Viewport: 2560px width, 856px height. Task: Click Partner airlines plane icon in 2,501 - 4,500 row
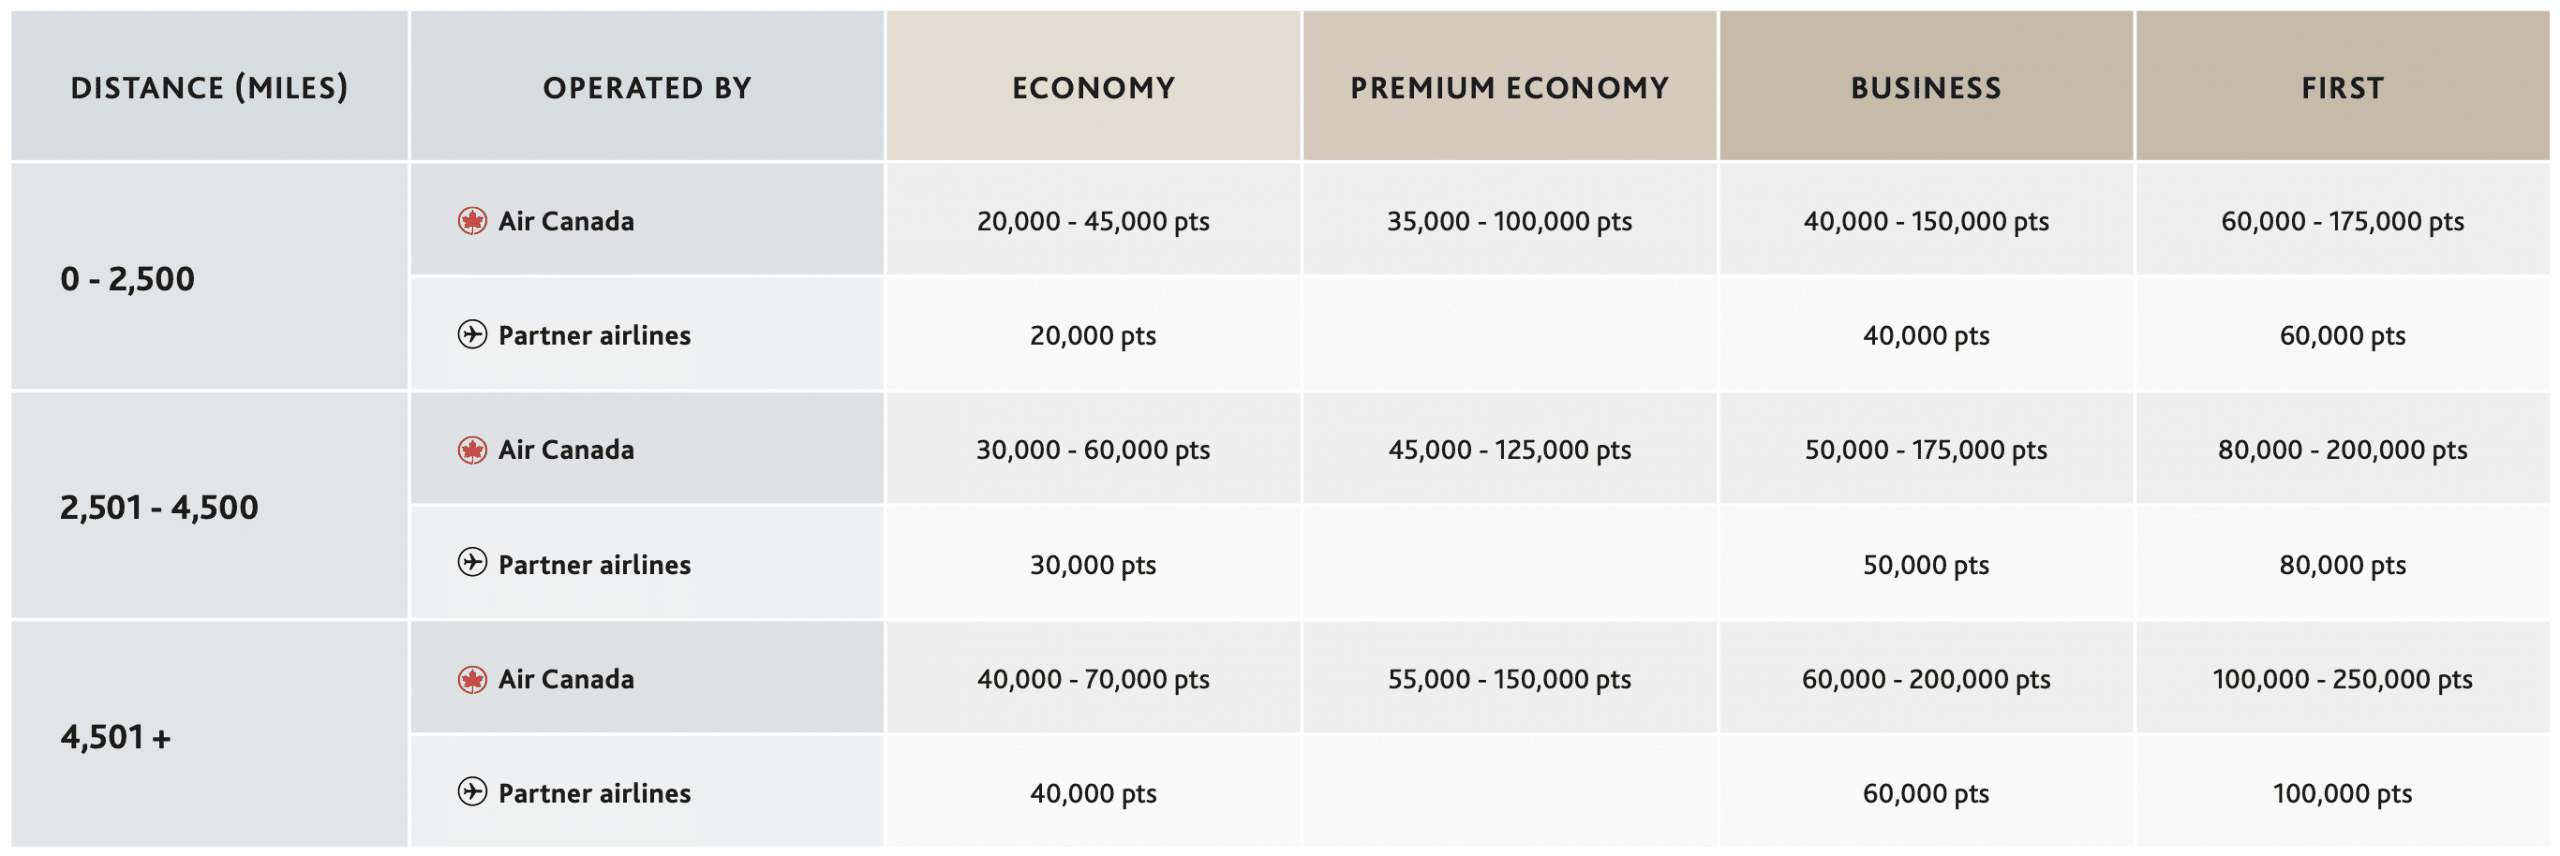(x=472, y=563)
